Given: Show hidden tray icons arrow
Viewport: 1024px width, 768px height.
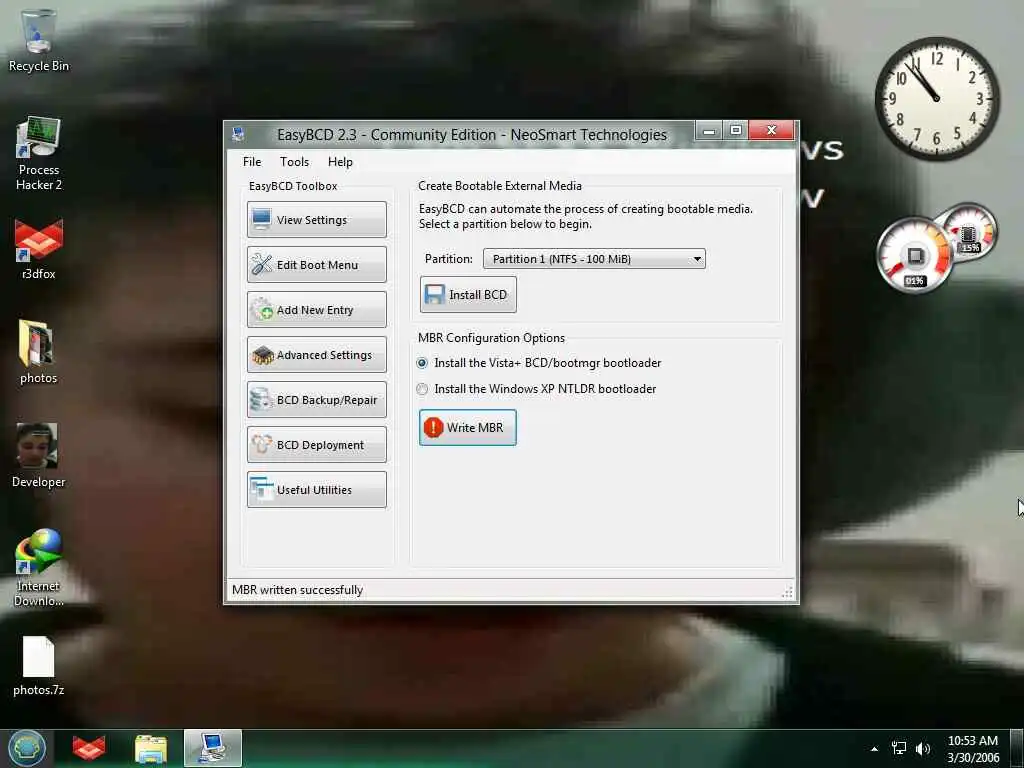Looking at the screenshot, I should [x=874, y=748].
